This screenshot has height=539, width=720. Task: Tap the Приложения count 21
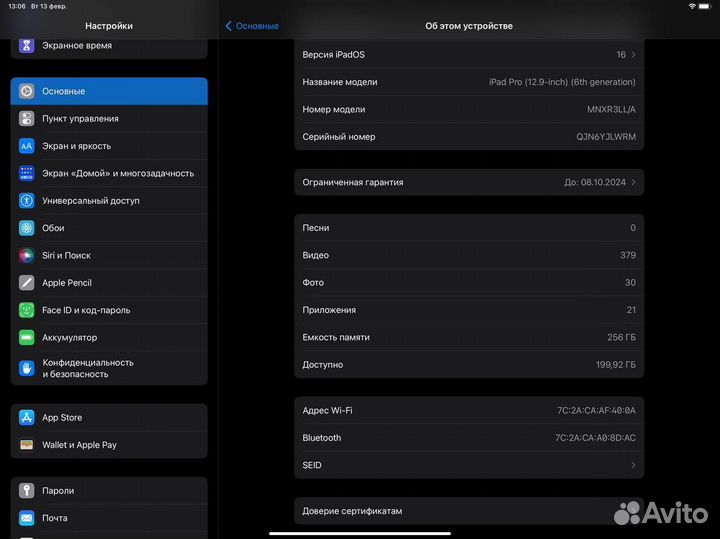coord(631,310)
